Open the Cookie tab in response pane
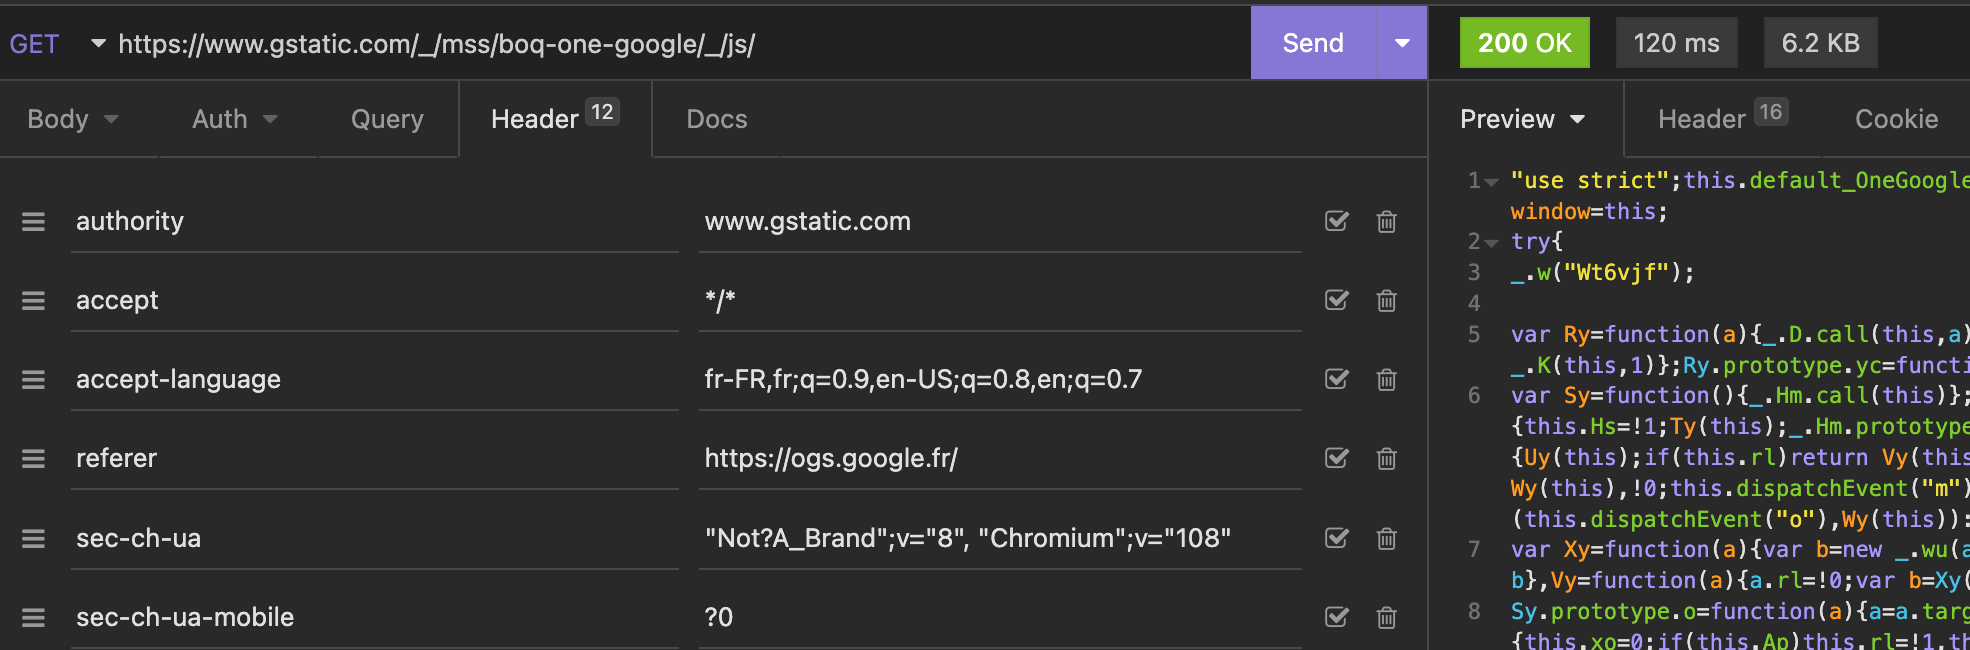The height and width of the screenshot is (650, 1970). click(x=1896, y=119)
